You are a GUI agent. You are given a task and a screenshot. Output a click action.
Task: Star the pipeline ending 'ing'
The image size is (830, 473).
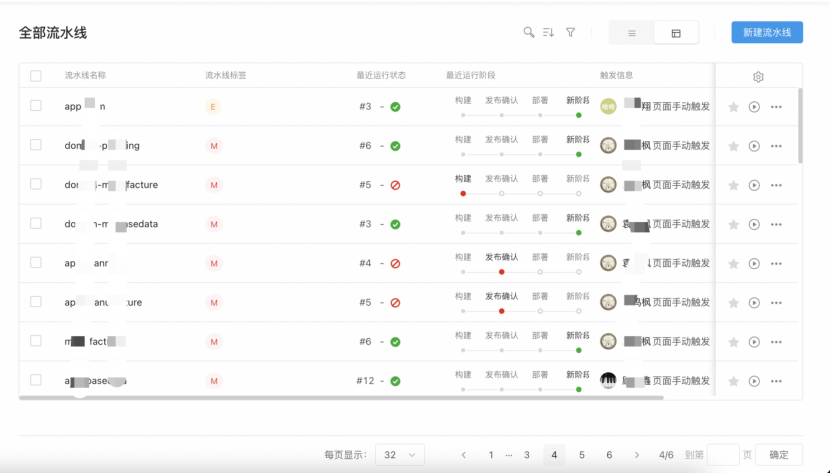733,146
